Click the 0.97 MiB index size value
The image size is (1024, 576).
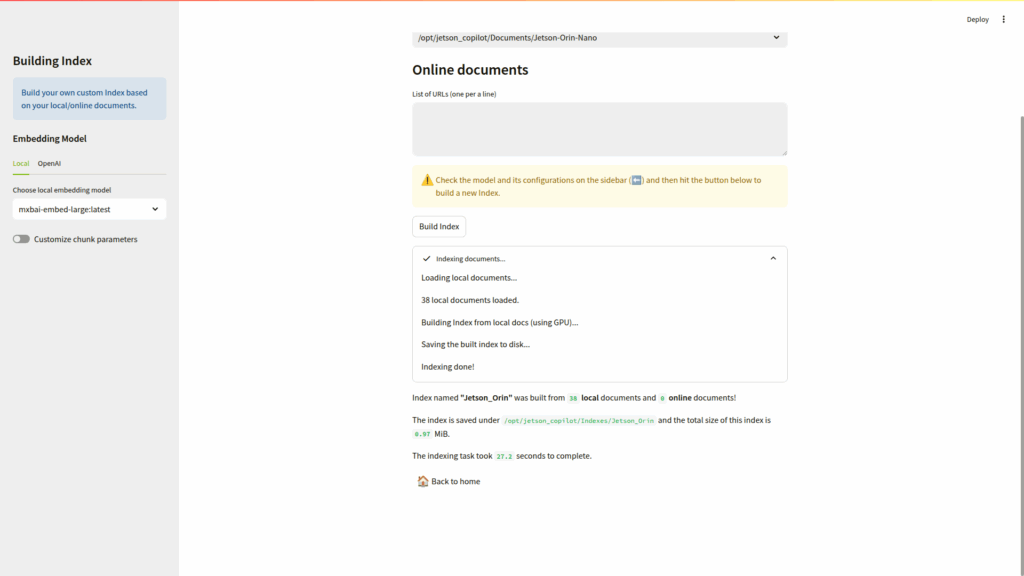click(x=422, y=434)
